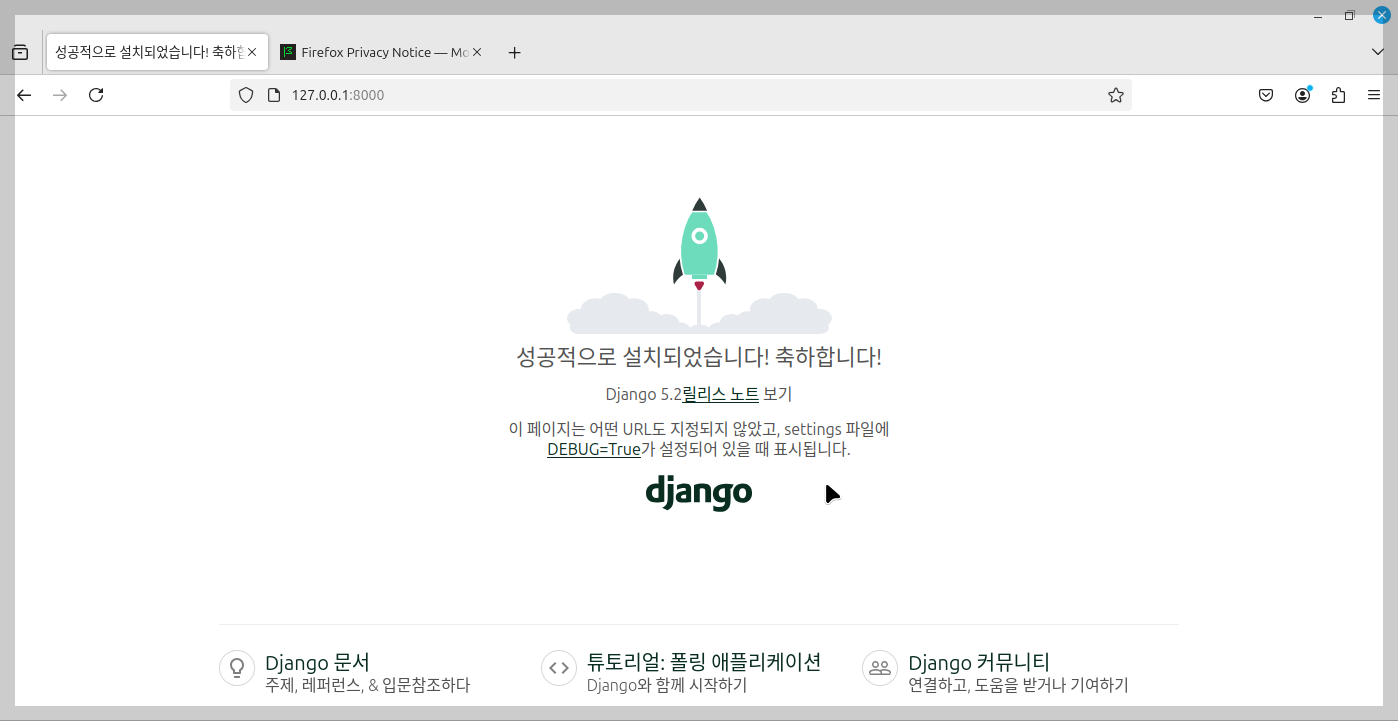The image size is (1398, 721).
Task: Click the text Django와 함께 시작하기
Action: coord(667,686)
